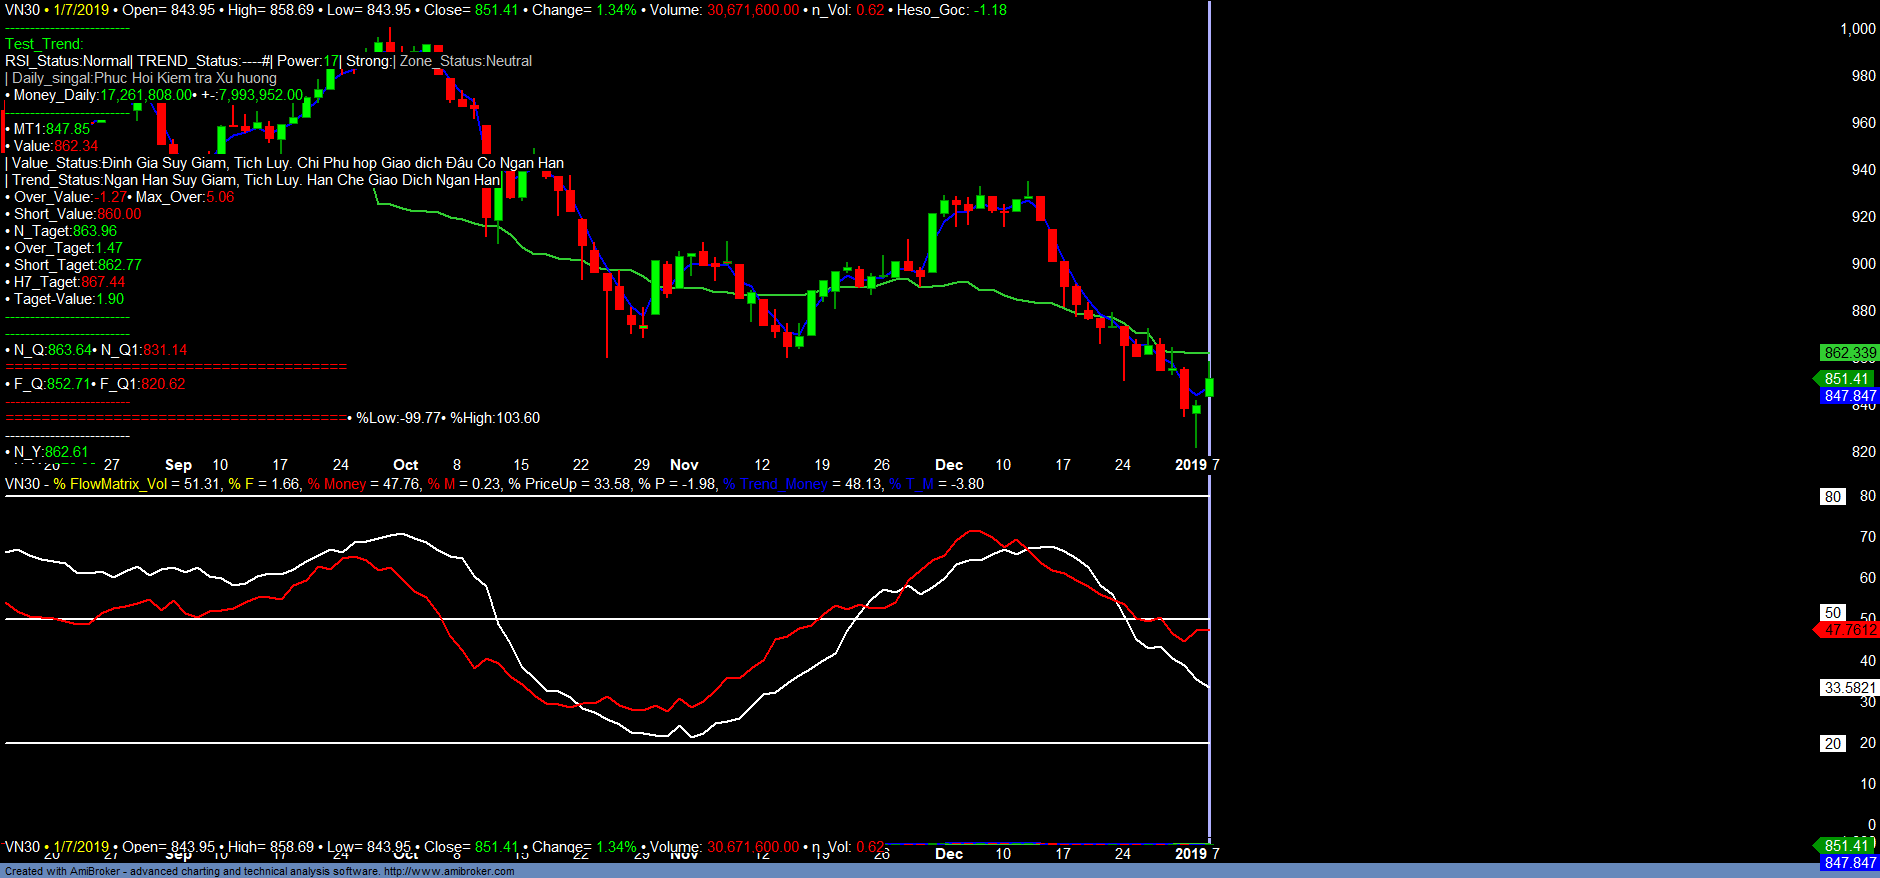Click the red 47.7612 indicator value tag
The width and height of the screenshot is (1880, 878).
(1849, 630)
